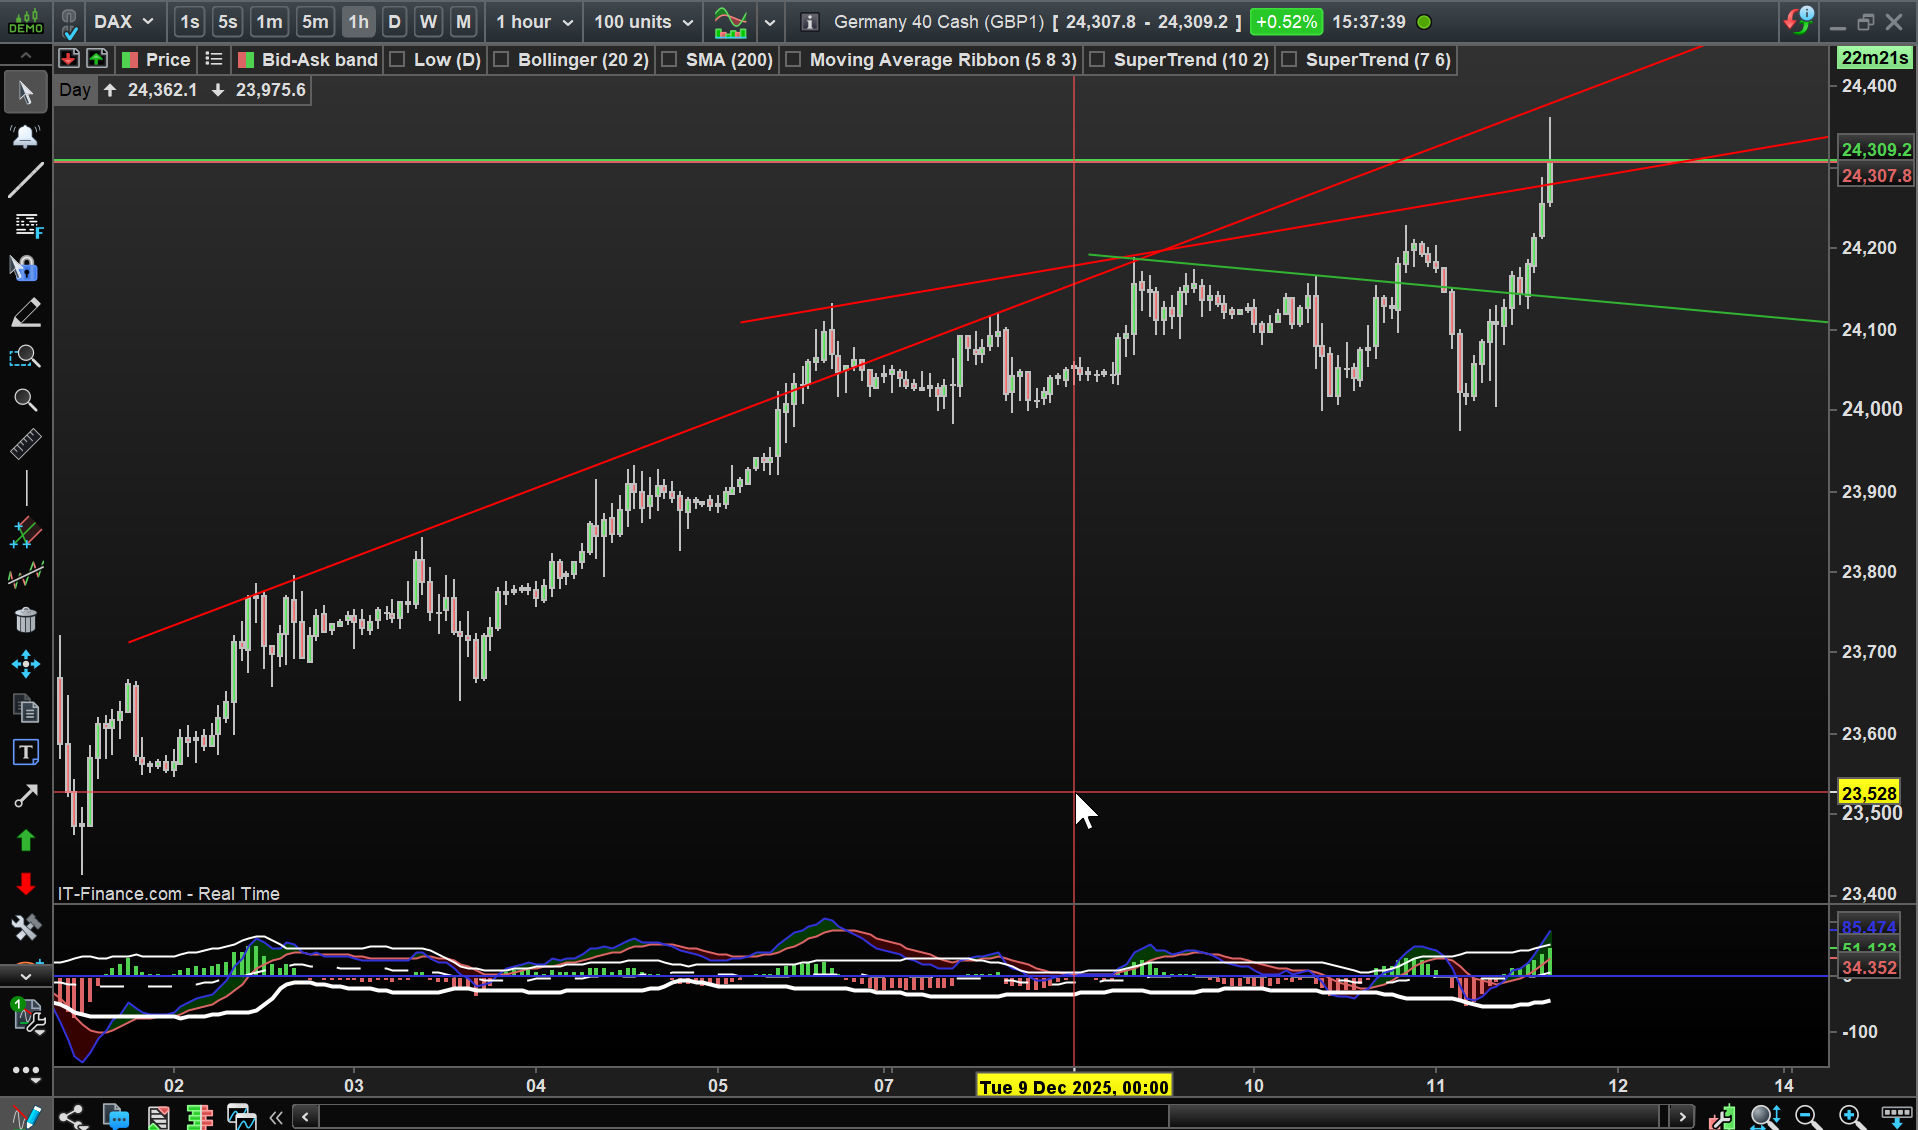Screen dimensions: 1918x1130
Task: Click the Price red-green color swatch
Action: [x=130, y=60]
